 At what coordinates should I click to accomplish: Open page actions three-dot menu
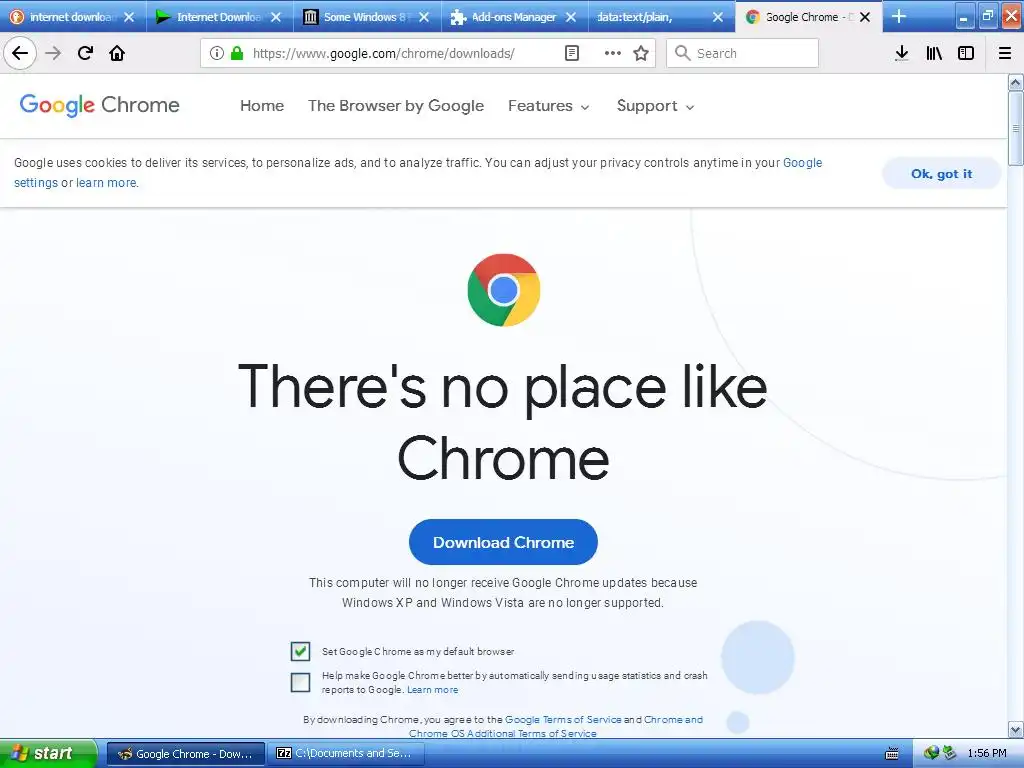[x=613, y=53]
